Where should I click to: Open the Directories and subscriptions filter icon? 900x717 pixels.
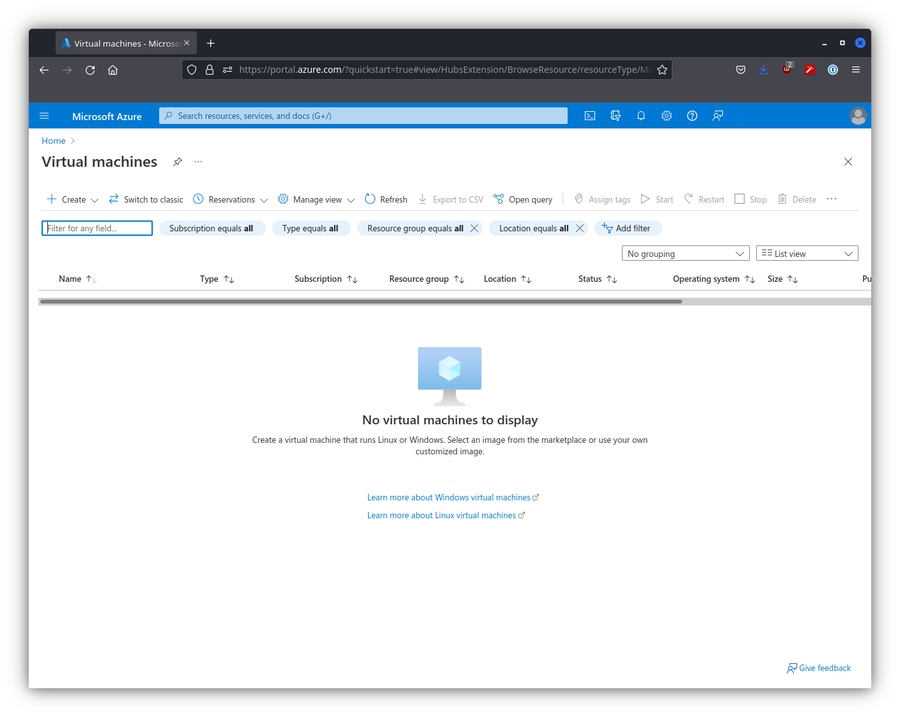click(616, 116)
